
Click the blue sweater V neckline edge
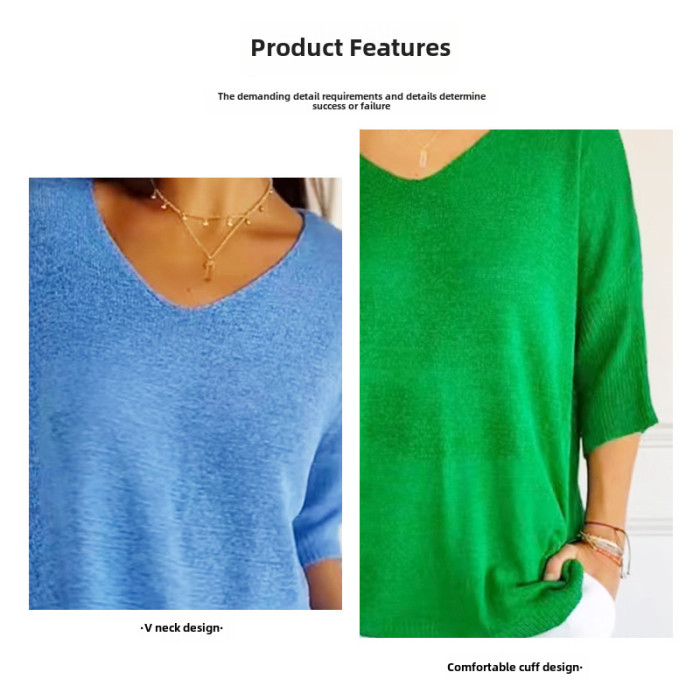point(188,304)
